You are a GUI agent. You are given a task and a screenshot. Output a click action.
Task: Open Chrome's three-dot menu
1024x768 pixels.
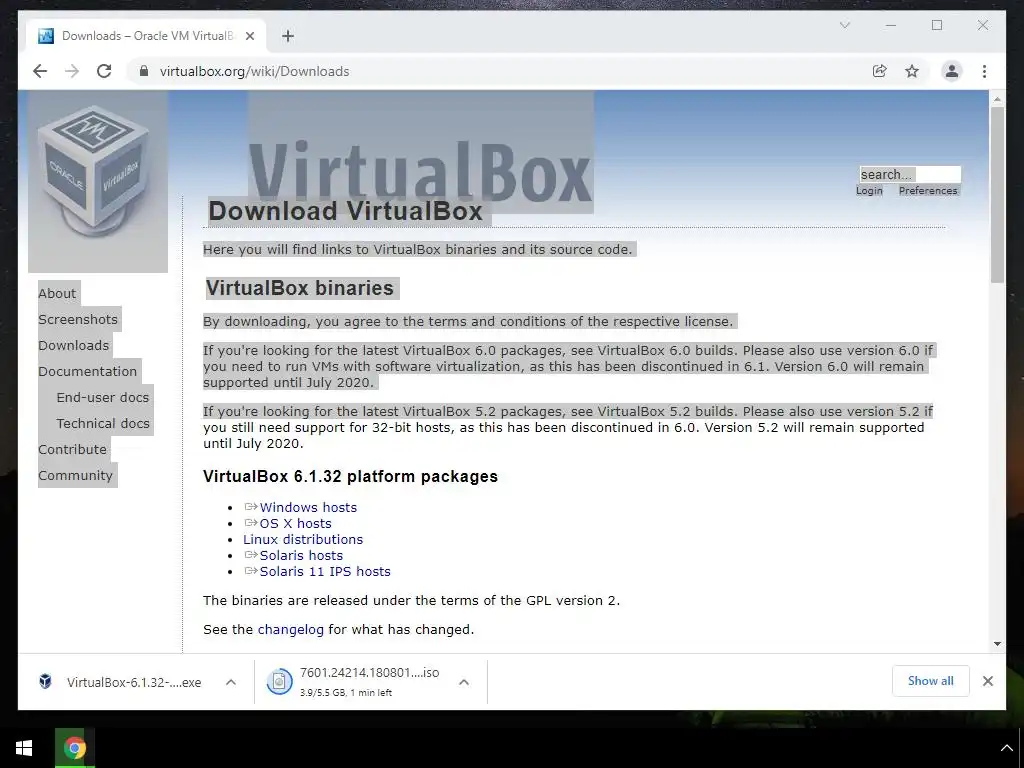(x=984, y=71)
